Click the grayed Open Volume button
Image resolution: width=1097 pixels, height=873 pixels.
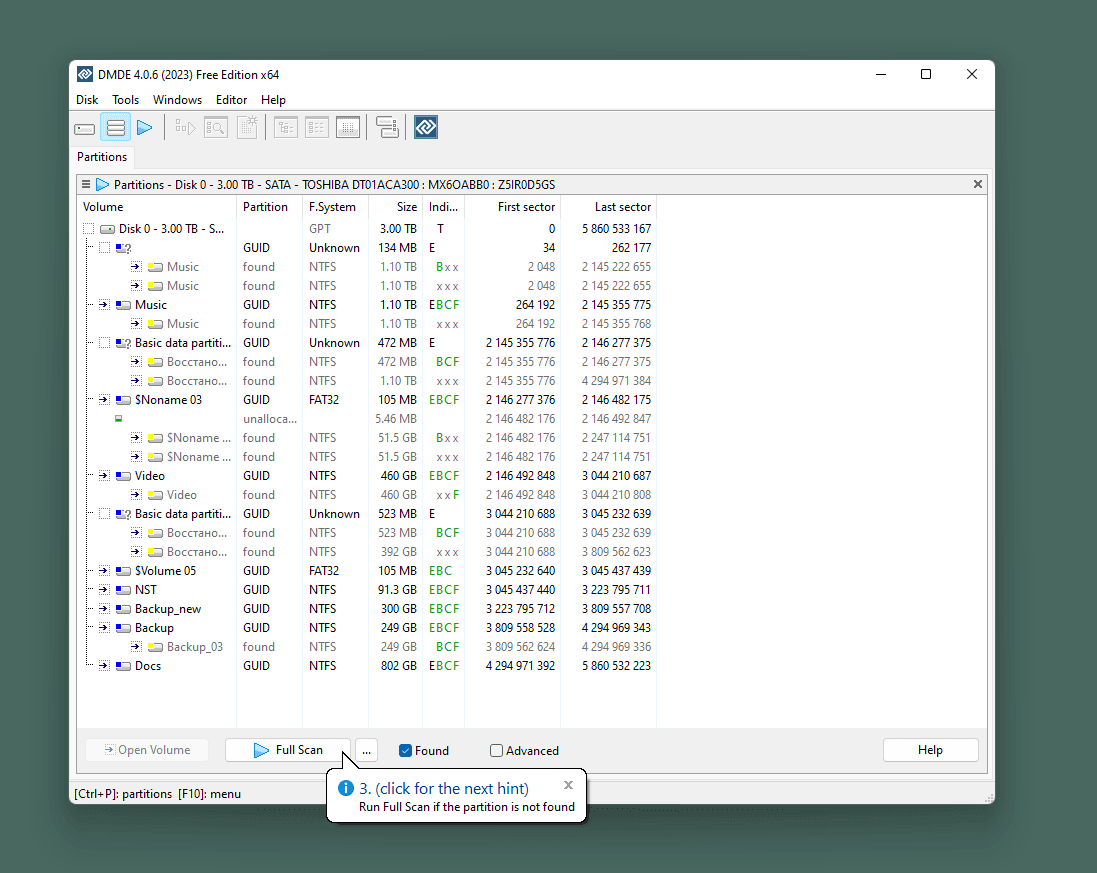(x=148, y=750)
